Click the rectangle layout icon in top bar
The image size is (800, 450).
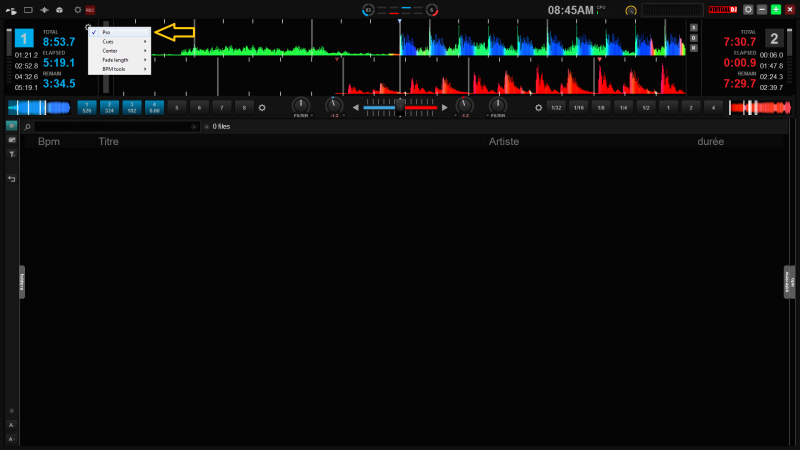coord(28,10)
